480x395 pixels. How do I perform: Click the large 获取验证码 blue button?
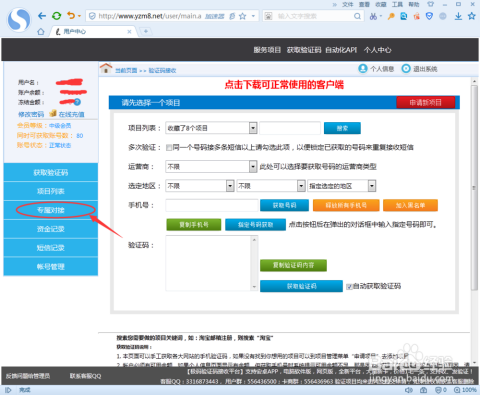click(301, 286)
